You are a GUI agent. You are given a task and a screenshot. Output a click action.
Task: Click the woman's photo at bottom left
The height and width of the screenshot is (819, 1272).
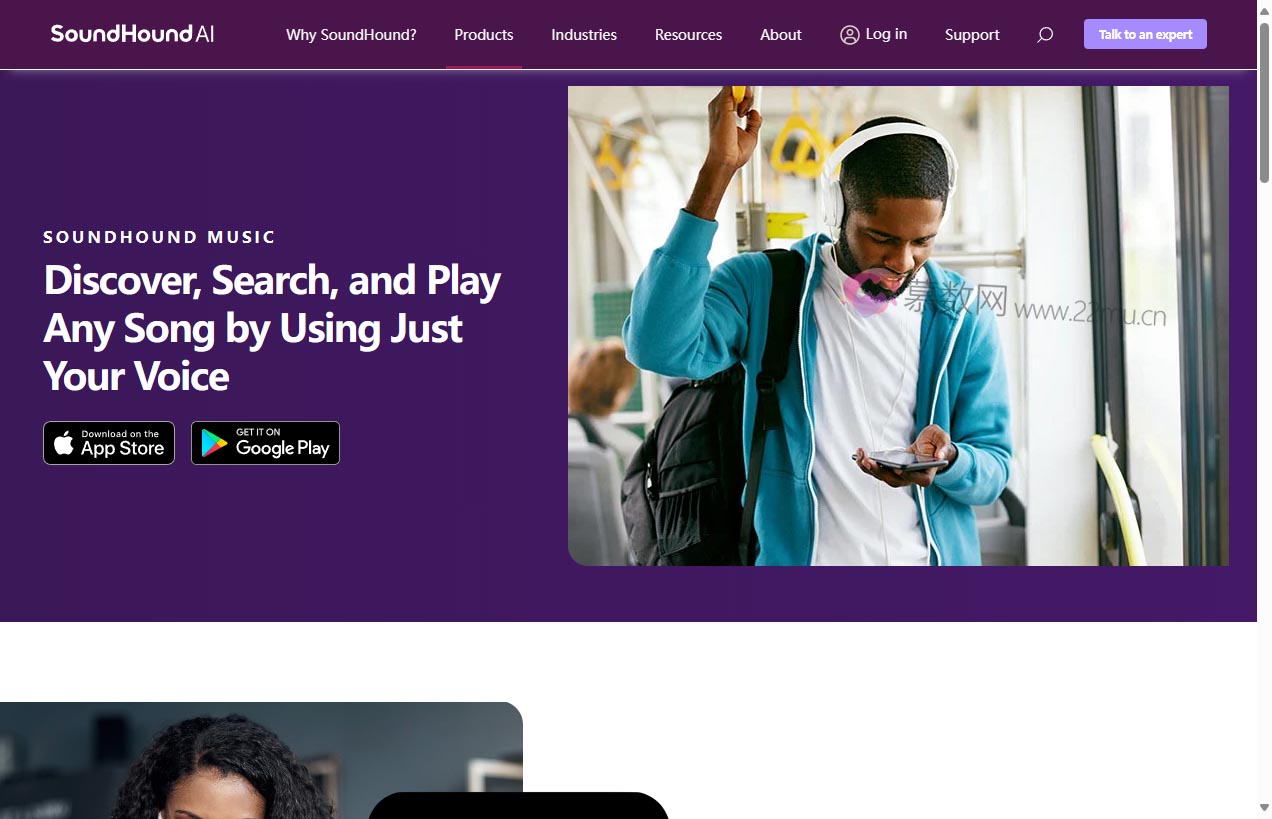coord(261,760)
